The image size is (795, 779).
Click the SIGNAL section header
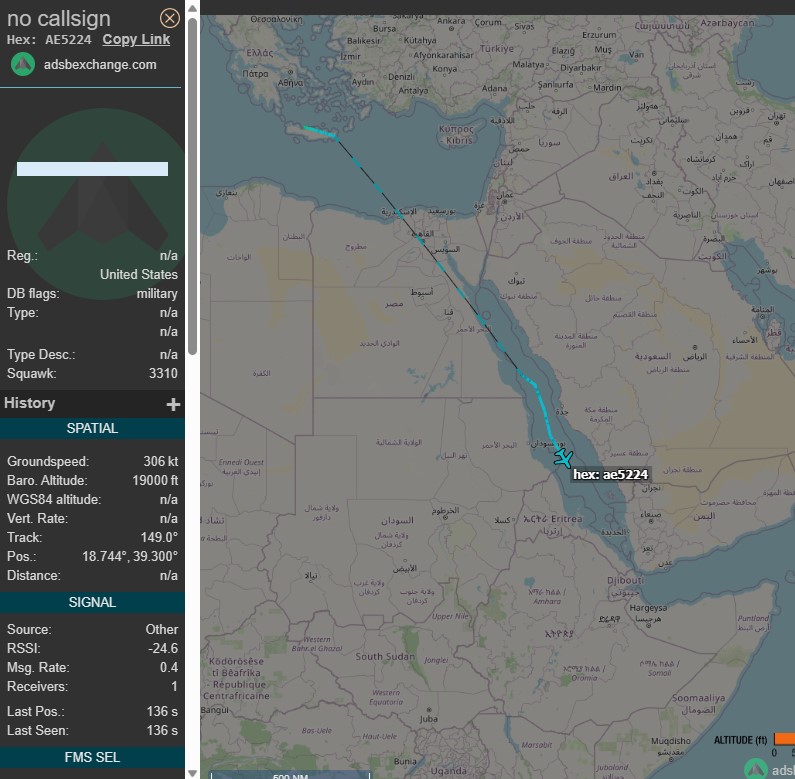[x=92, y=603]
